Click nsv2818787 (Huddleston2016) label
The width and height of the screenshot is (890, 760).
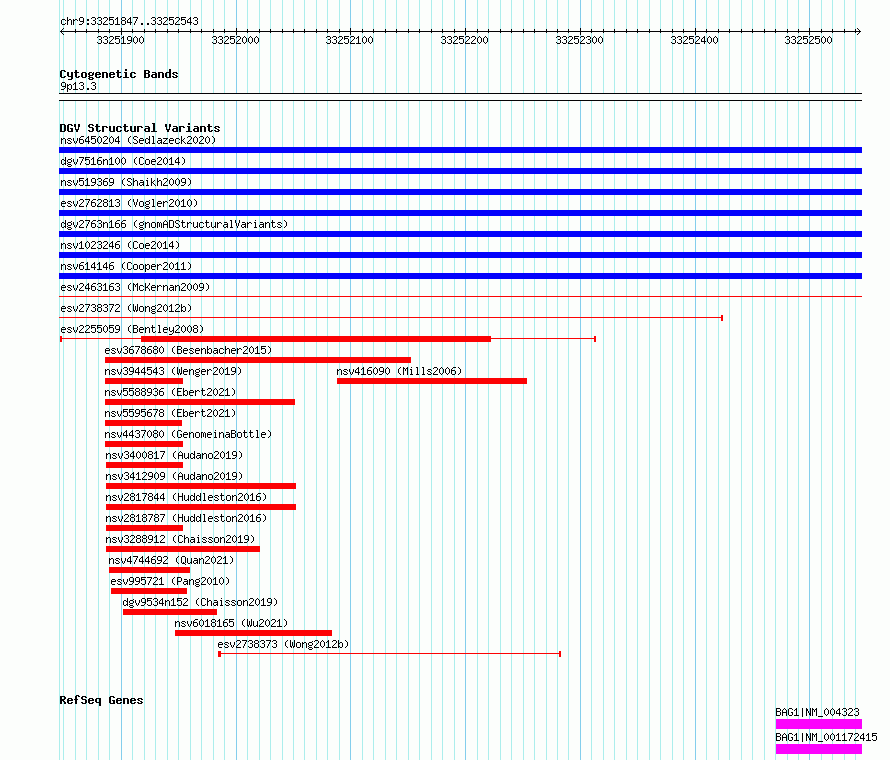click(186, 518)
